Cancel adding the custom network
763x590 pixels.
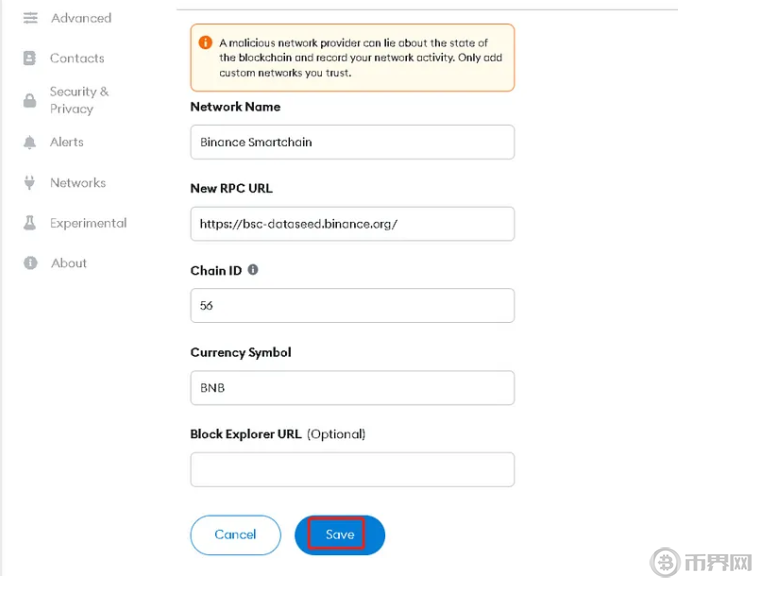pos(236,535)
